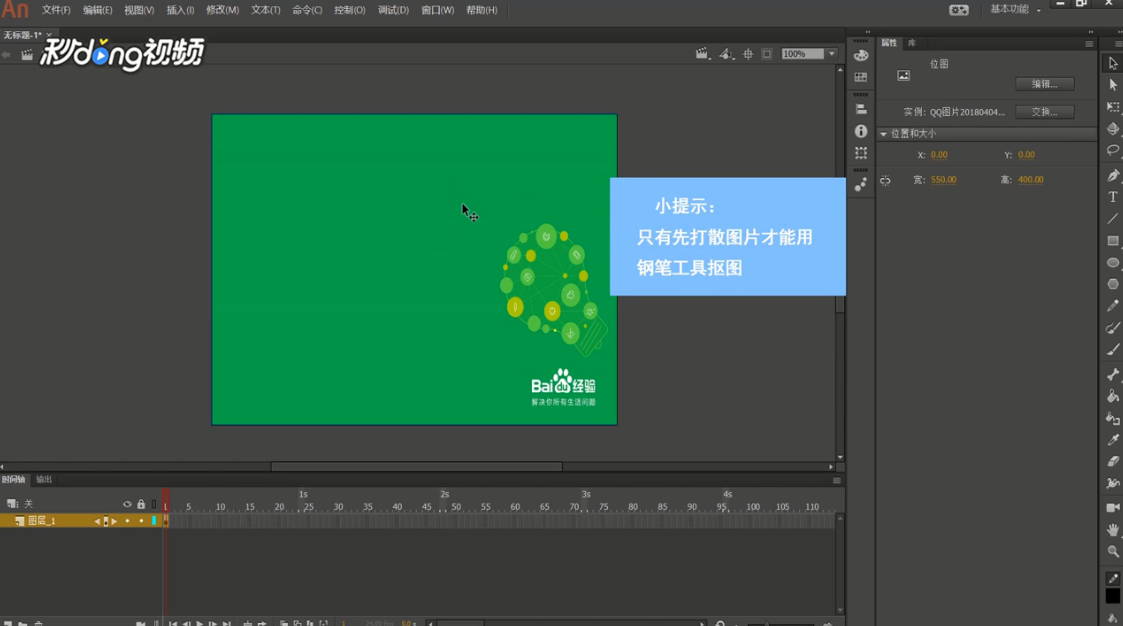Click the stroke color pencil swatch
This screenshot has width=1123, height=626.
[x=1112, y=579]
